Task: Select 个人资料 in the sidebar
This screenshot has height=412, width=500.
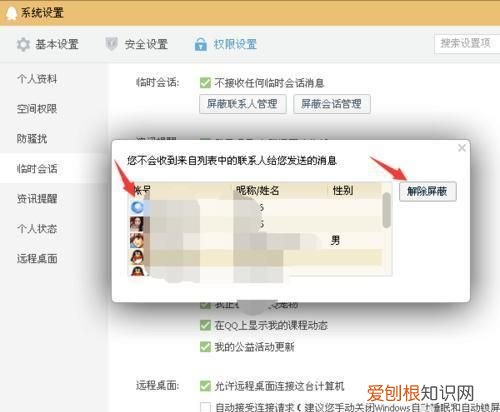Action: (37, 79)
